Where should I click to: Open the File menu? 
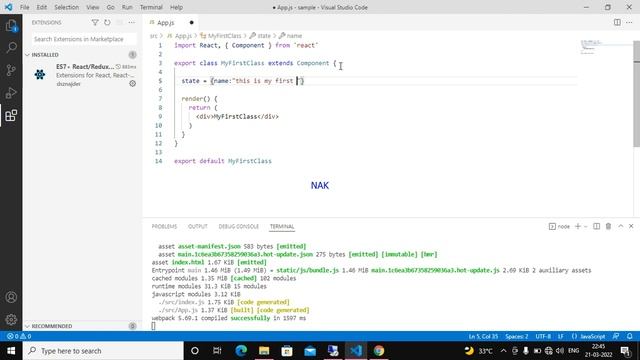[24, 7]
